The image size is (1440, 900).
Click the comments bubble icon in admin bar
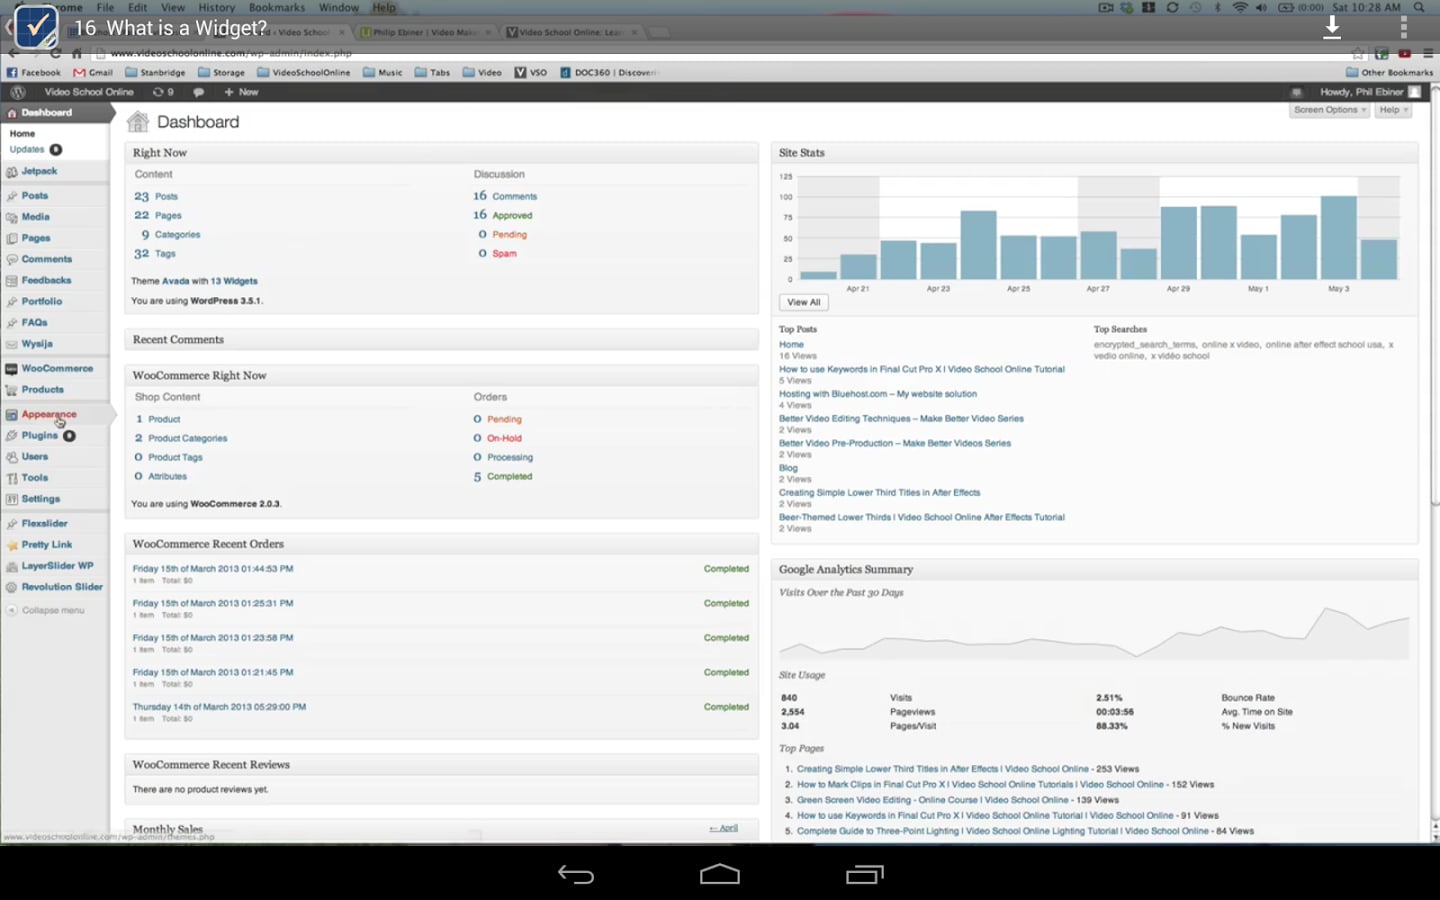(198, 92)
